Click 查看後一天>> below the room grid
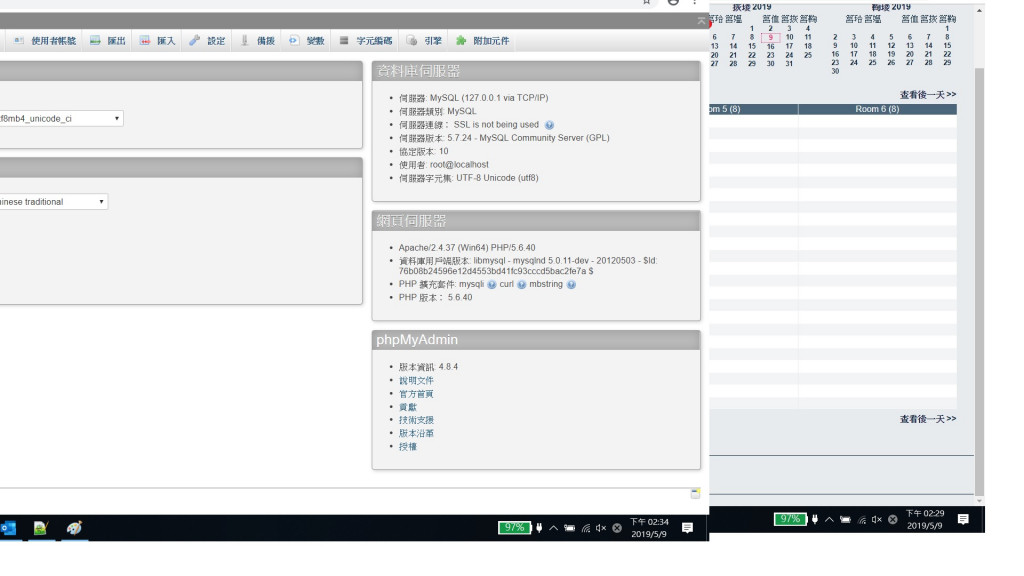 927,419
